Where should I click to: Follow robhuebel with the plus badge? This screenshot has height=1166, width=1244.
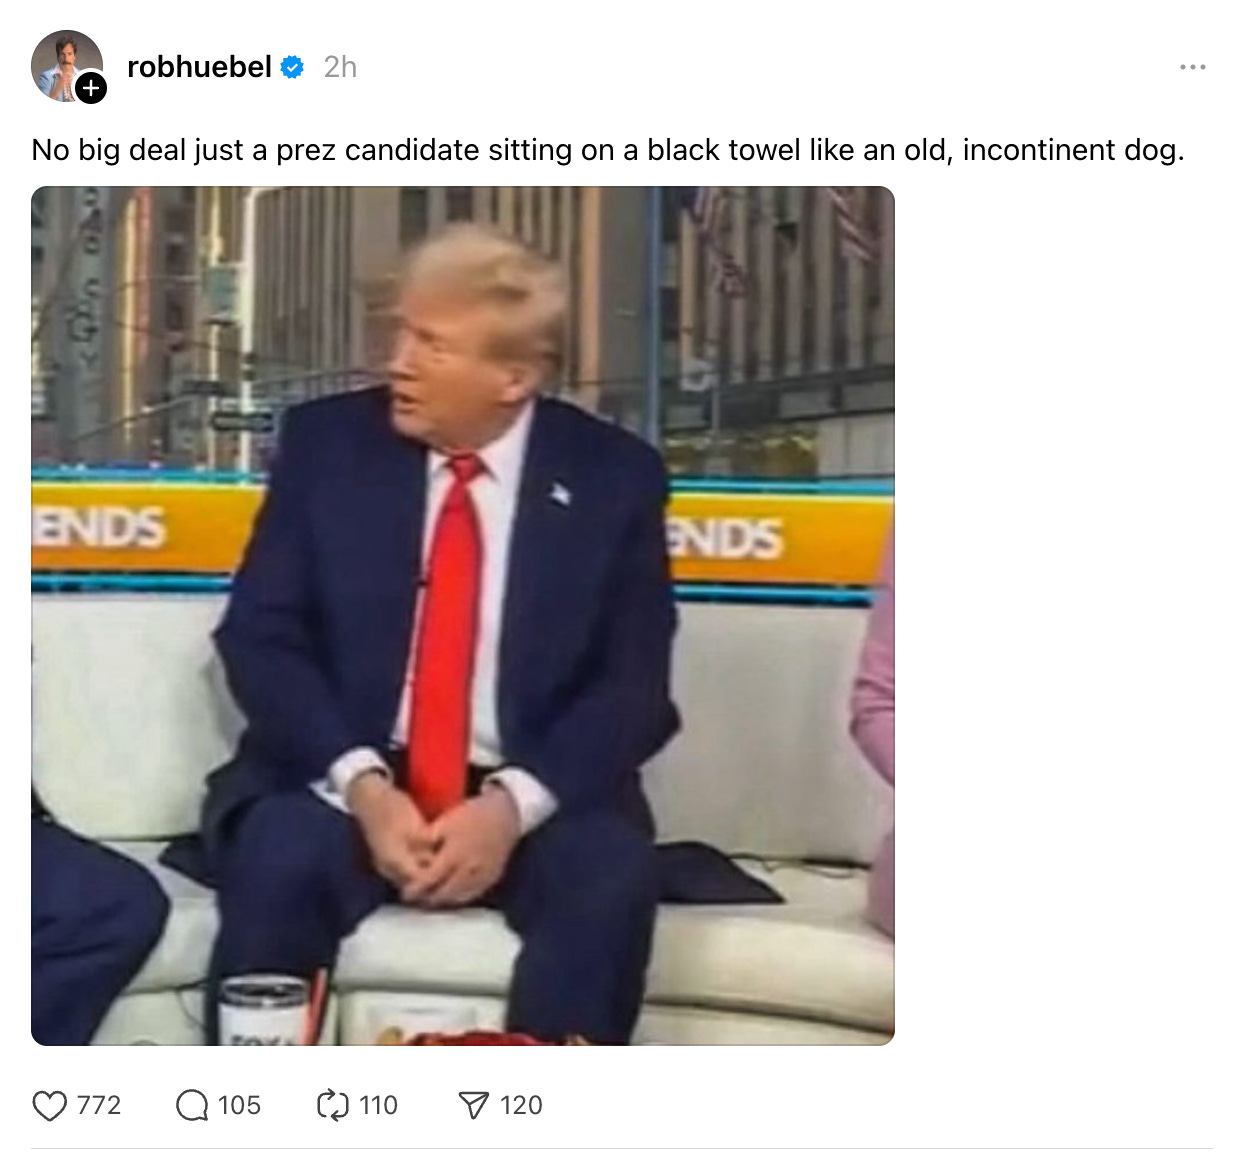(91, 89)
